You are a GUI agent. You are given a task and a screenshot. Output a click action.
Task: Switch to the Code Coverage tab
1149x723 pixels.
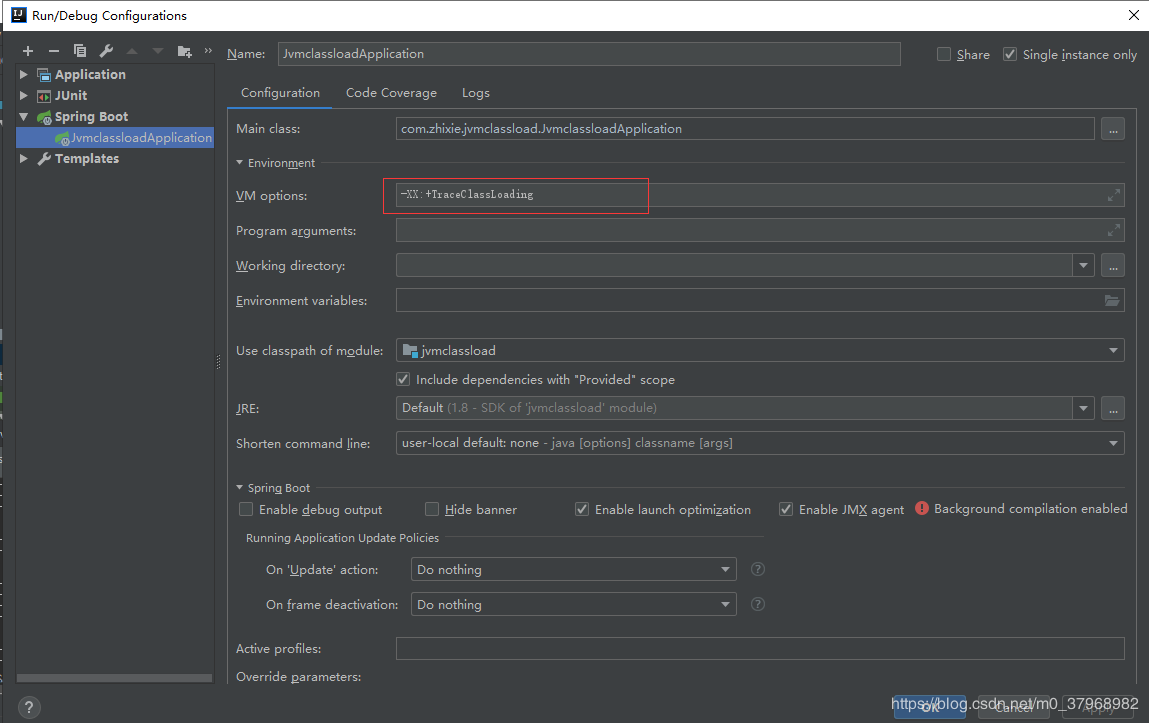coord(391,93)
